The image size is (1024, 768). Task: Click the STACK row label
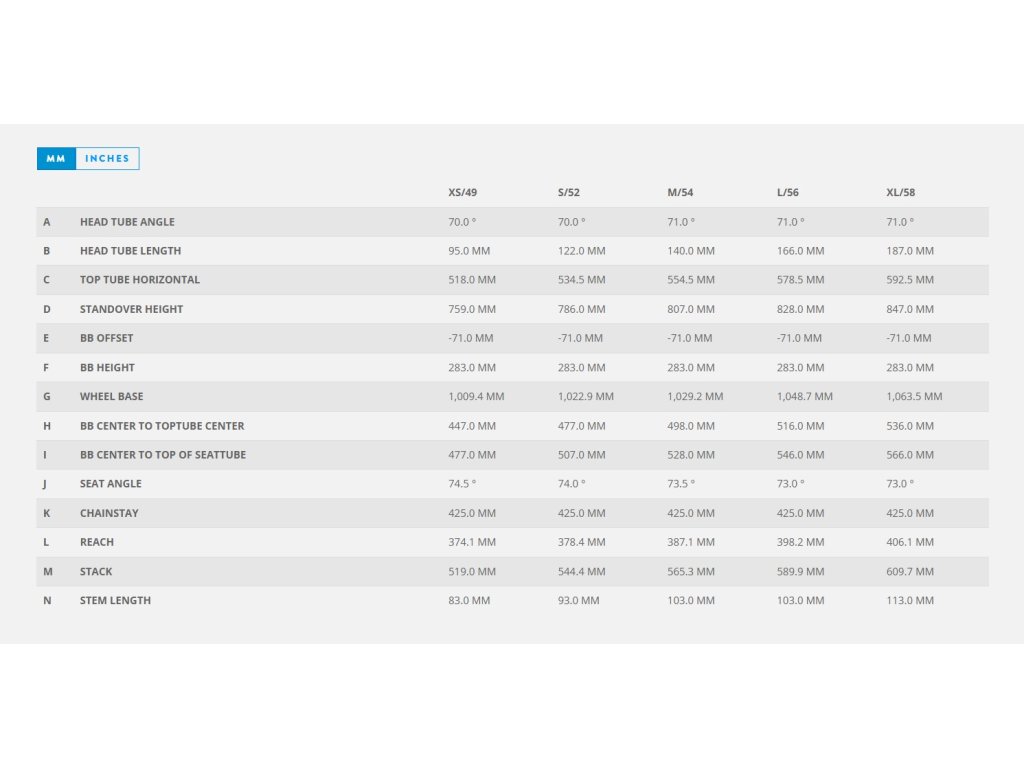point(96,571)
